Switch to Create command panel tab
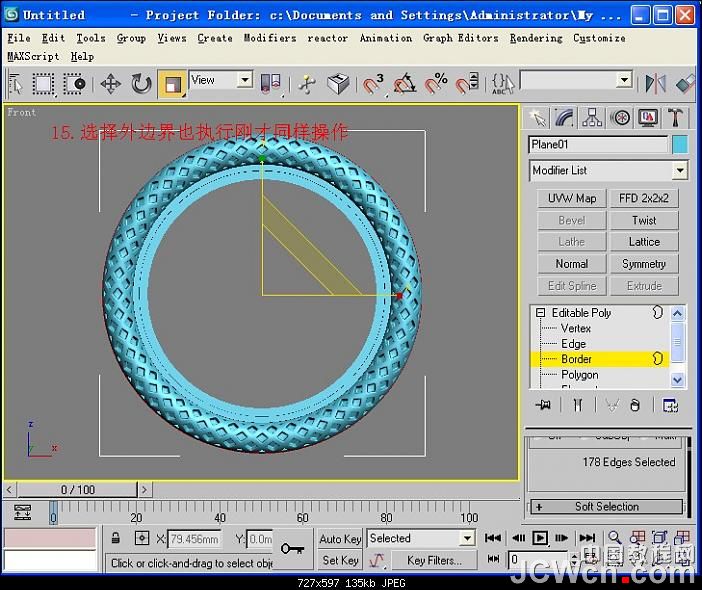The height and width of the screenshot is (590, 702). pyautogui.click(x=538, y=118)
